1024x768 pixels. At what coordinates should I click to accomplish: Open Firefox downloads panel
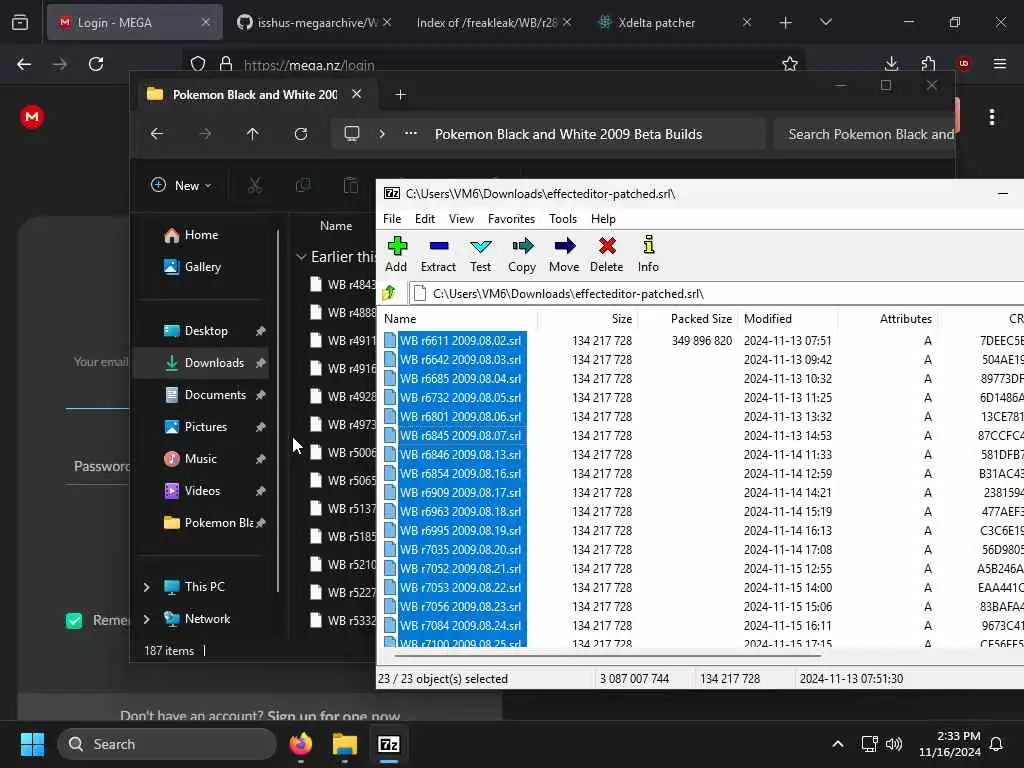point(891,63)
